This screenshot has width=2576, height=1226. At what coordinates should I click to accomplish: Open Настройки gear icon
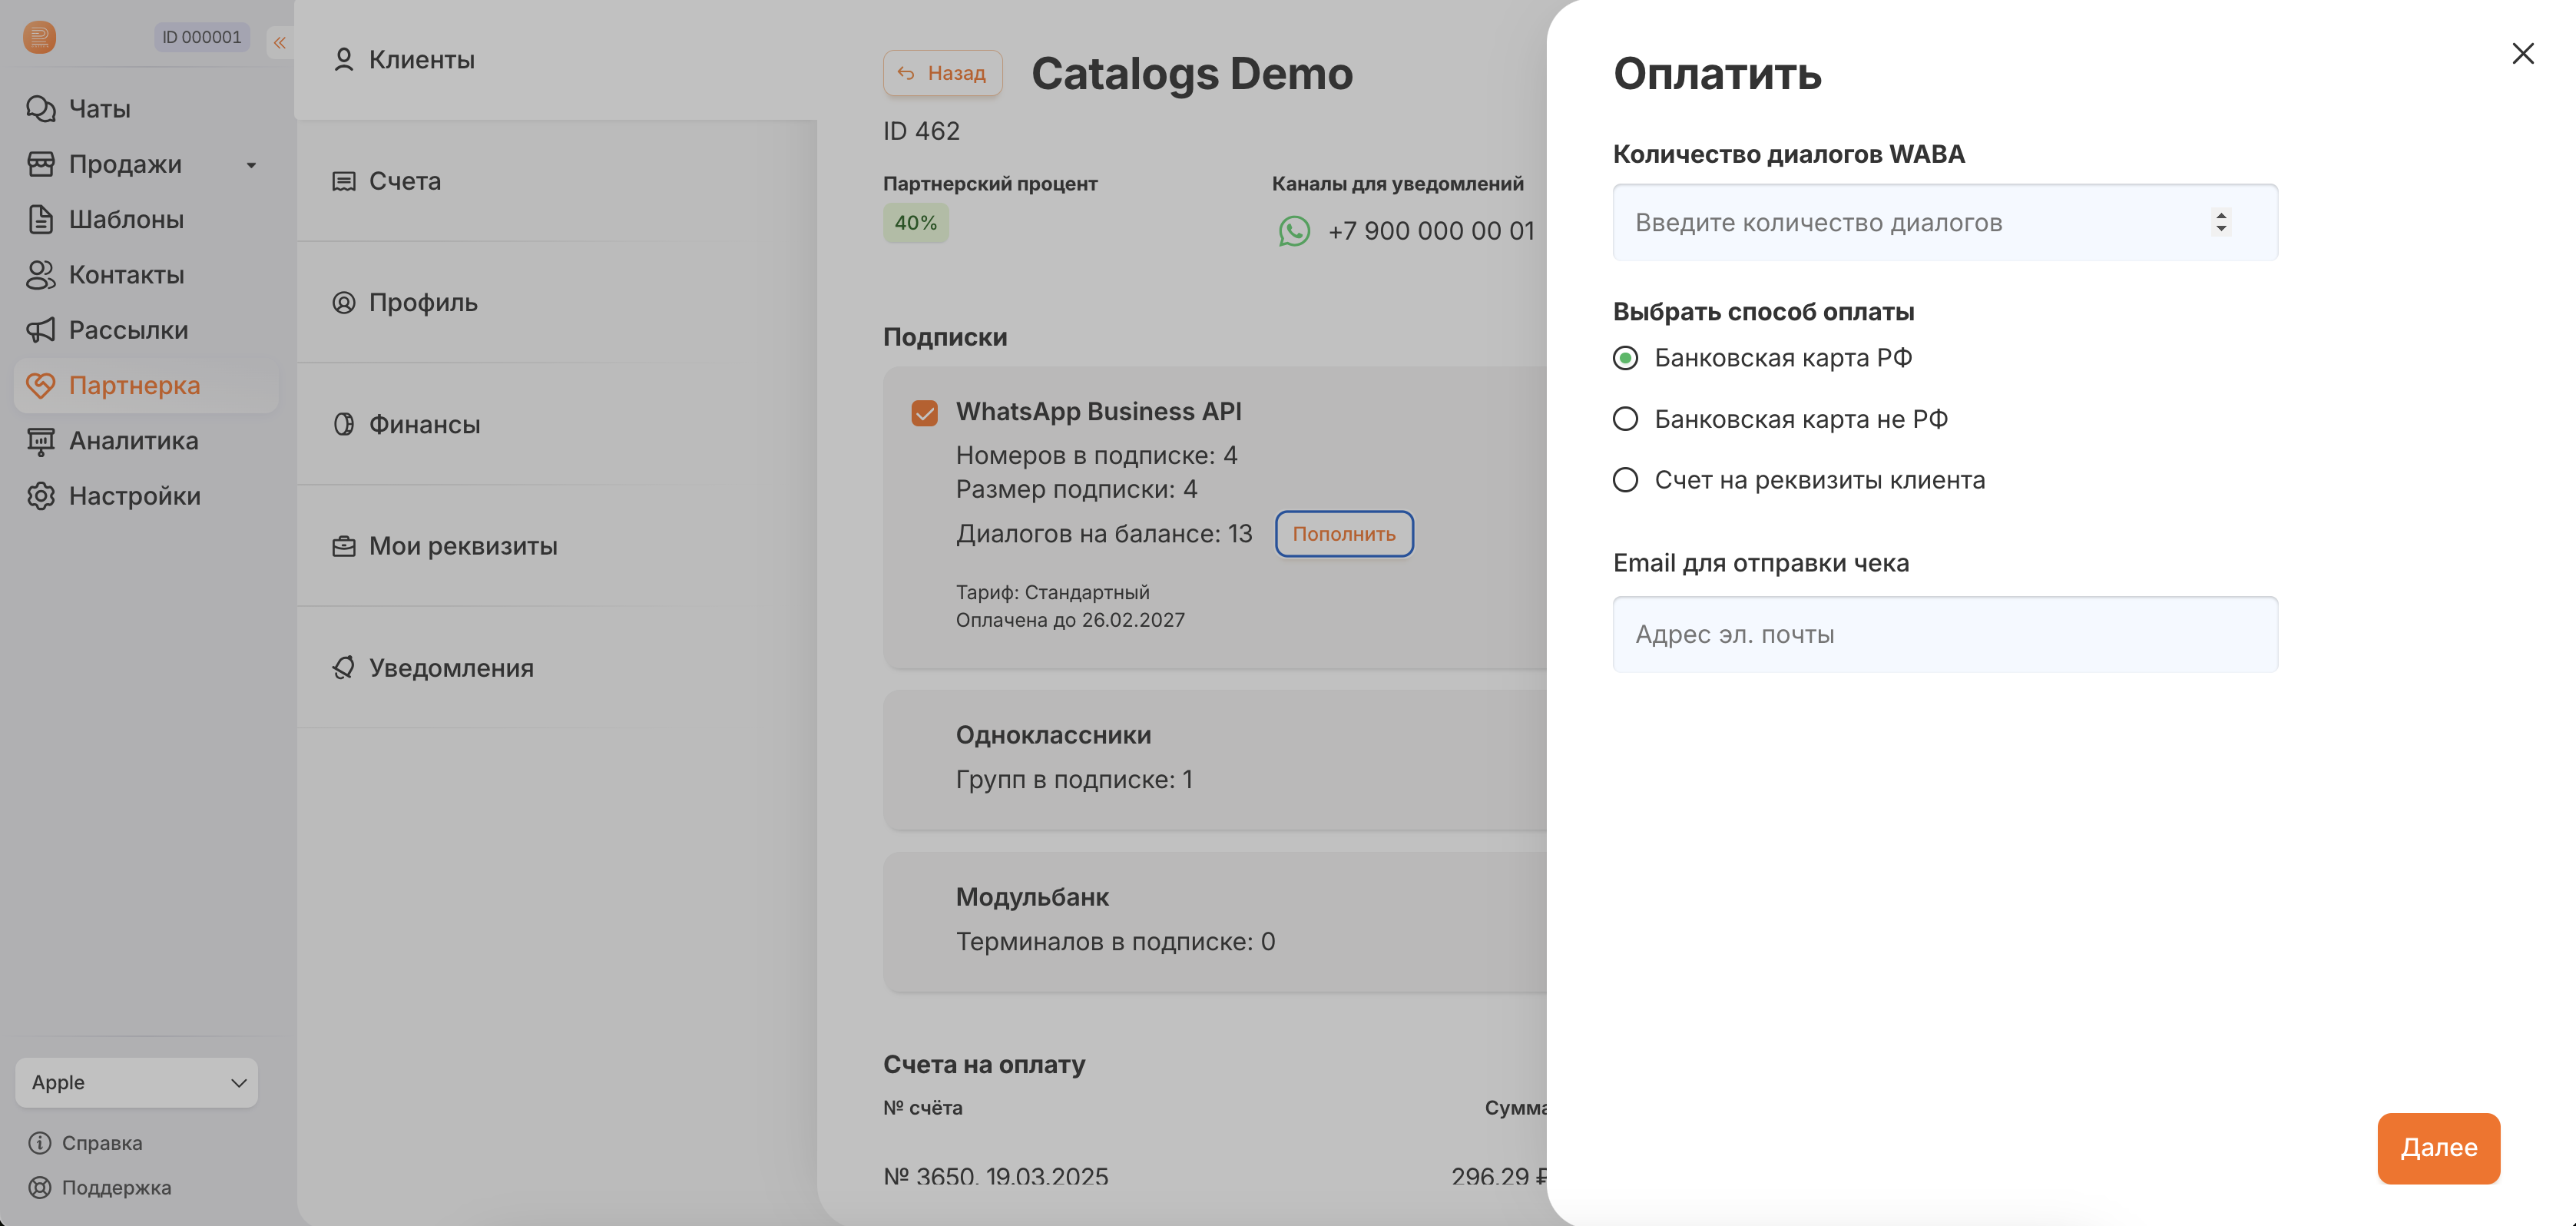(40, 496)
